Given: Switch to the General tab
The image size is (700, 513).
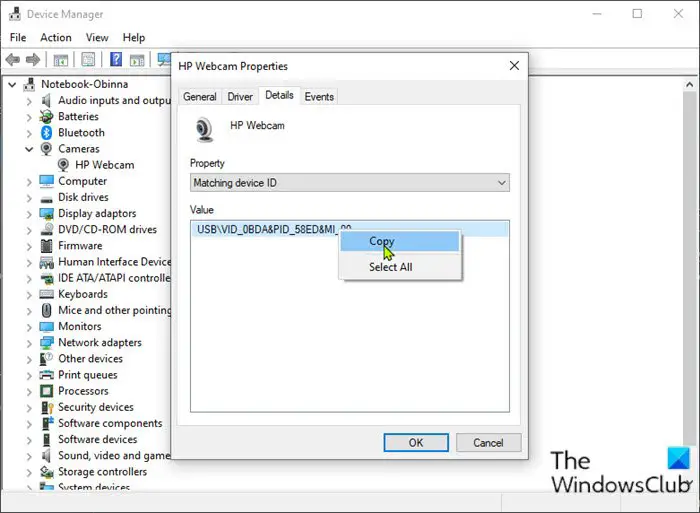Looking at the screenshot, I should click(x=200, y=96).
